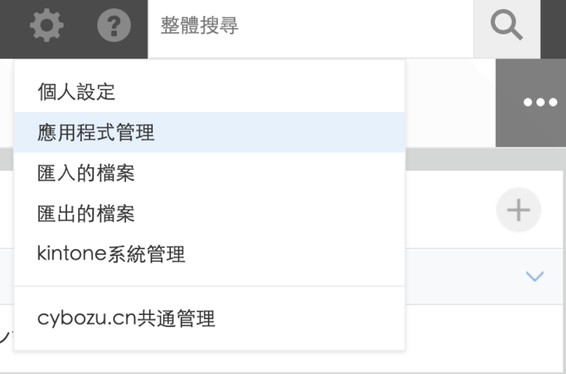Select the exported files option
This screenshot has height=374, width=566.
(209, 213)
